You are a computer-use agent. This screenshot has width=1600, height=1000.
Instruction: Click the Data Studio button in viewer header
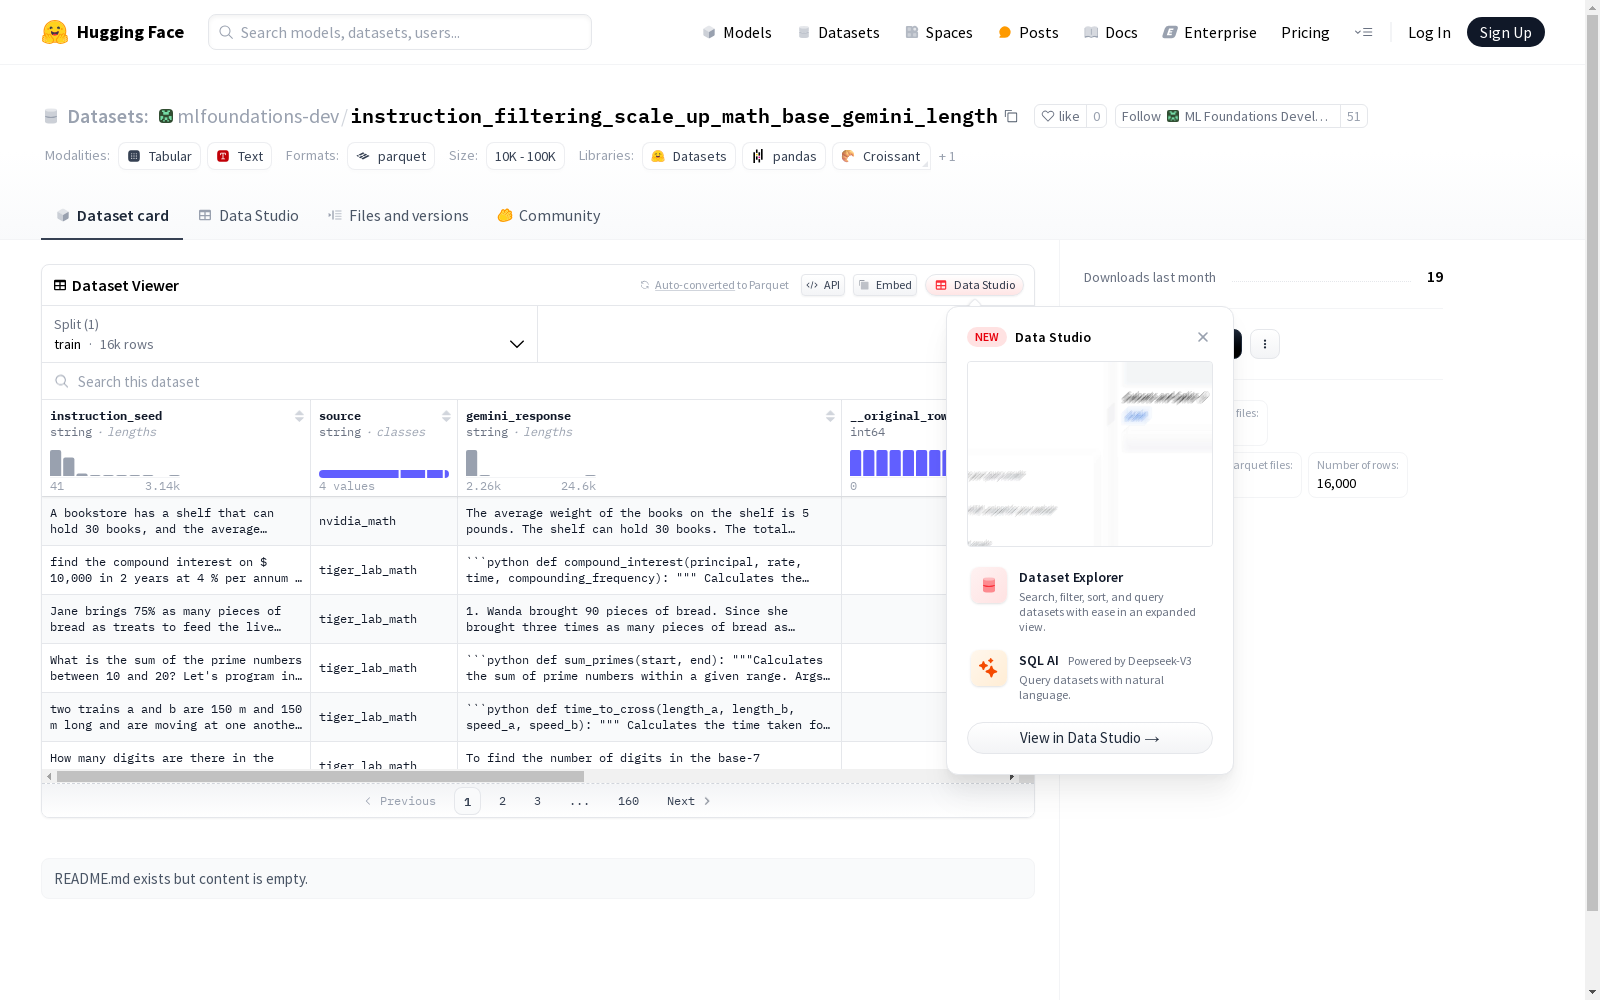click(x=974, y=285)
